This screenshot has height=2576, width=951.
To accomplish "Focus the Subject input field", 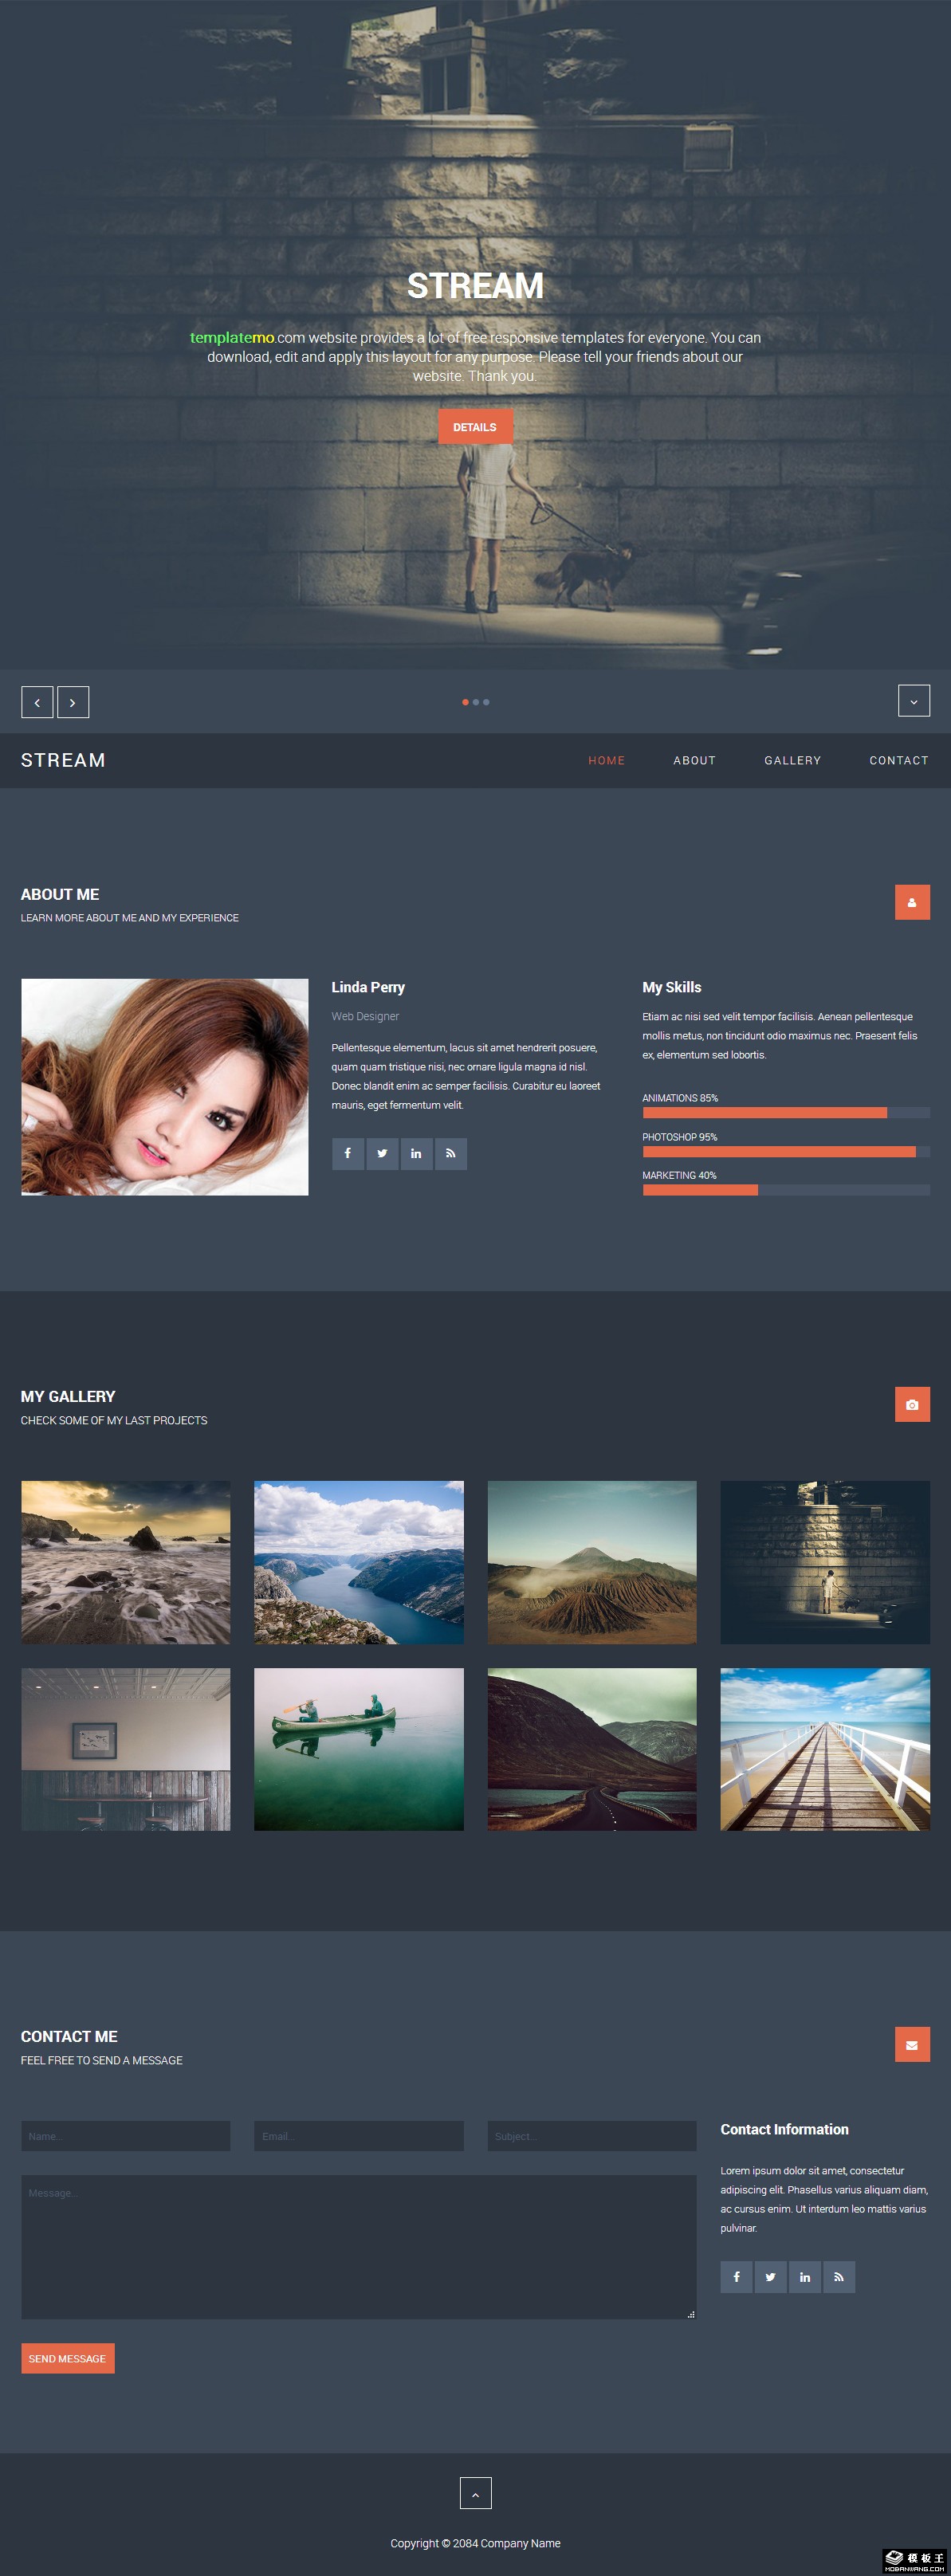I will [592, 2136].
